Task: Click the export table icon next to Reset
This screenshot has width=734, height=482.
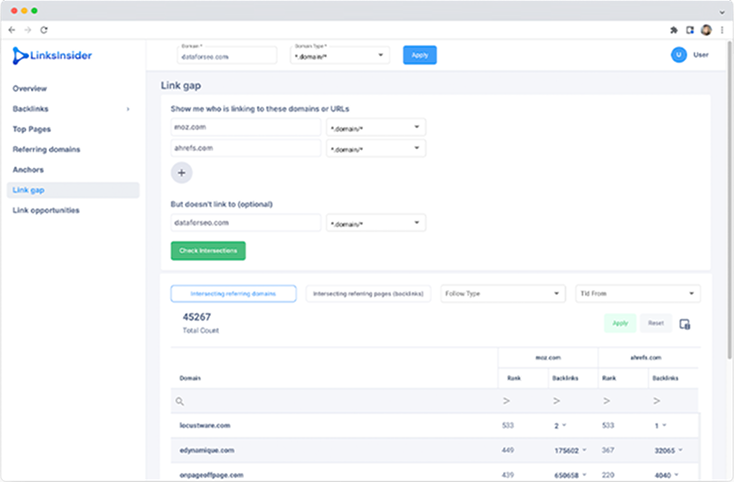Action: click(x=685, y=324)
